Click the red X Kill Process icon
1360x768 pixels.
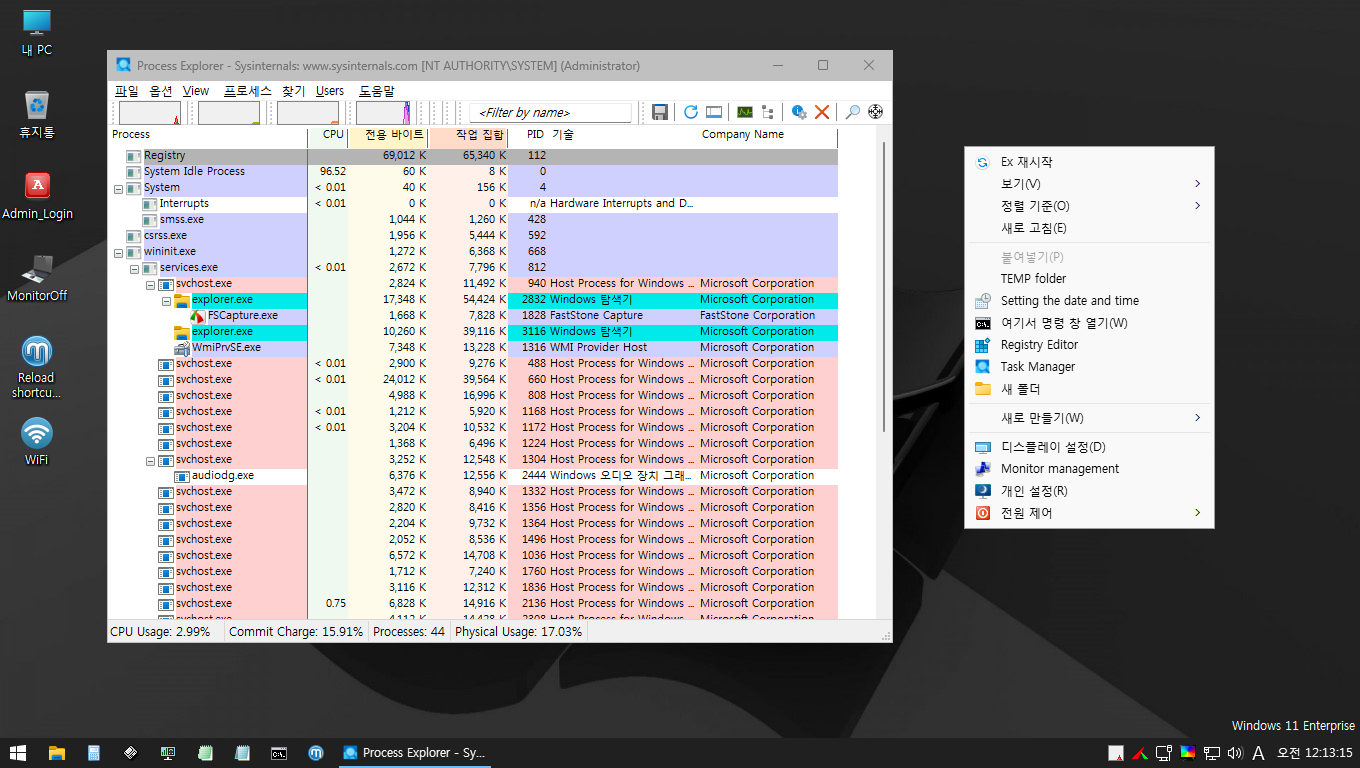pyautogui.click(x=822, y=112)
